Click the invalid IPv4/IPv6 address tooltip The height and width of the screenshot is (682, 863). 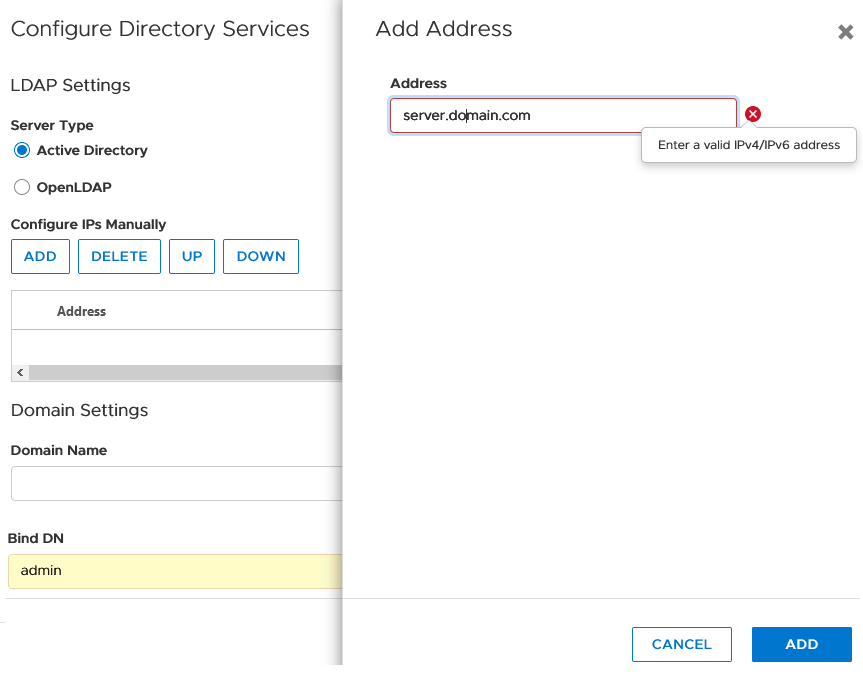click(748, 145)
